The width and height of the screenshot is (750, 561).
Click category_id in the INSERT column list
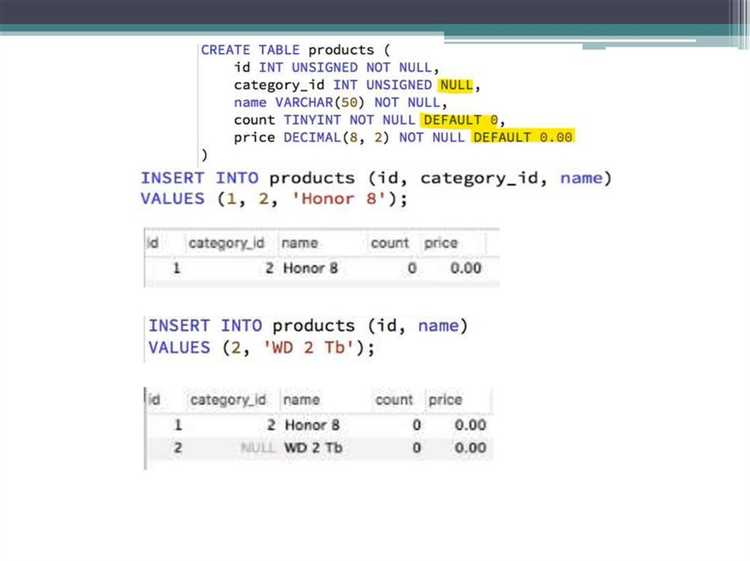(x=480, y=178)
